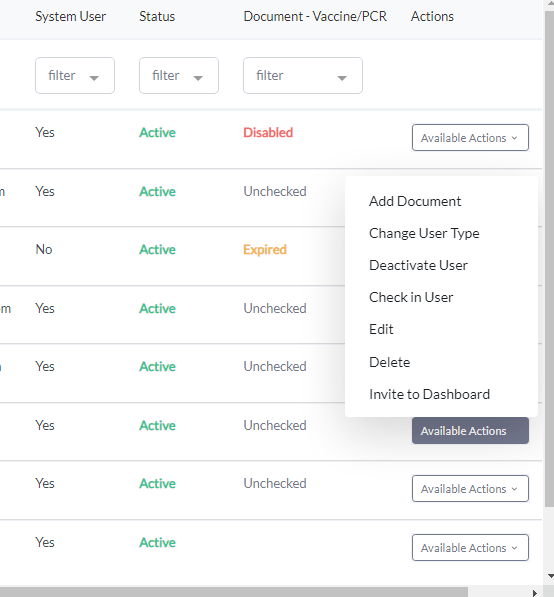The width and height of the screenshot is (554, 597).
Task: Click the vertical scrollbar thumb
Action: pos(550,259)
